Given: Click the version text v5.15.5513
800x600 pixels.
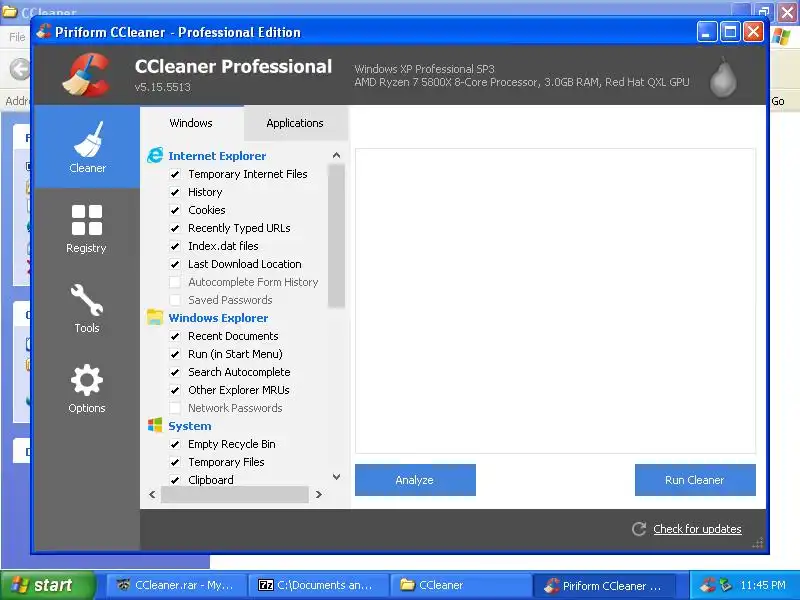Looking at the screenshot, I should pos(163,87).
